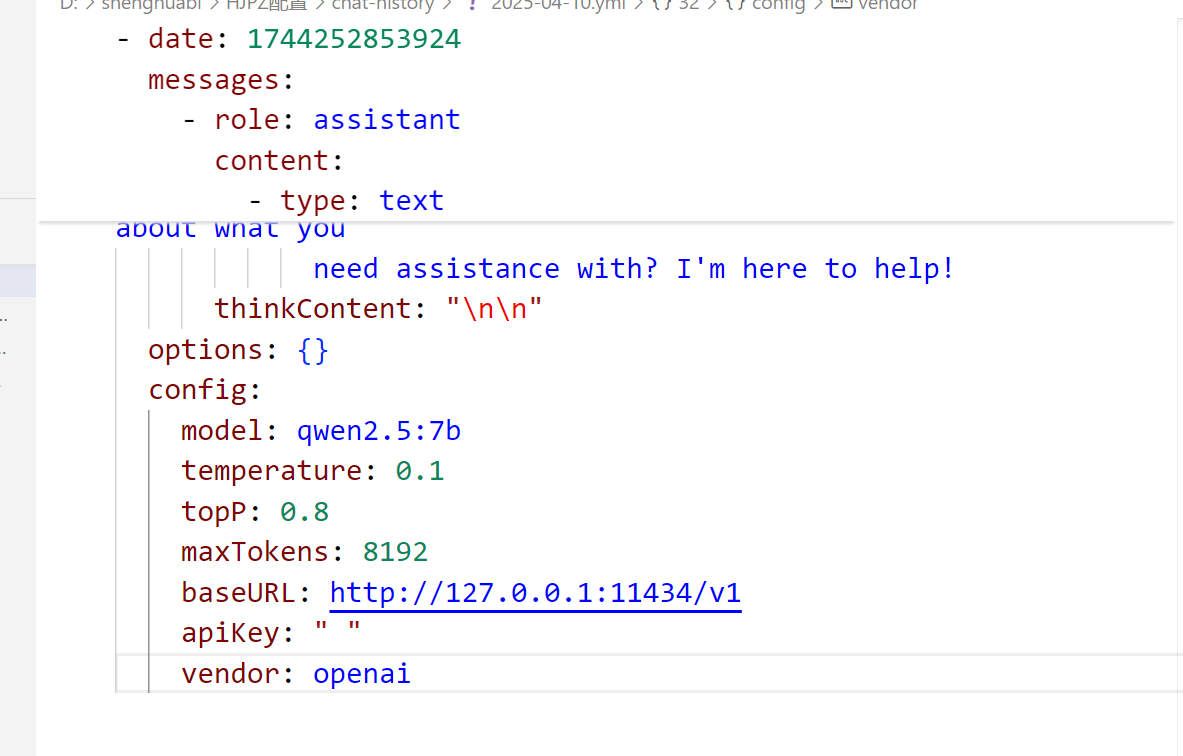Screen dimensions: 1183x756
Task: Click the temperature value 0.1
Action: [419, 471]
